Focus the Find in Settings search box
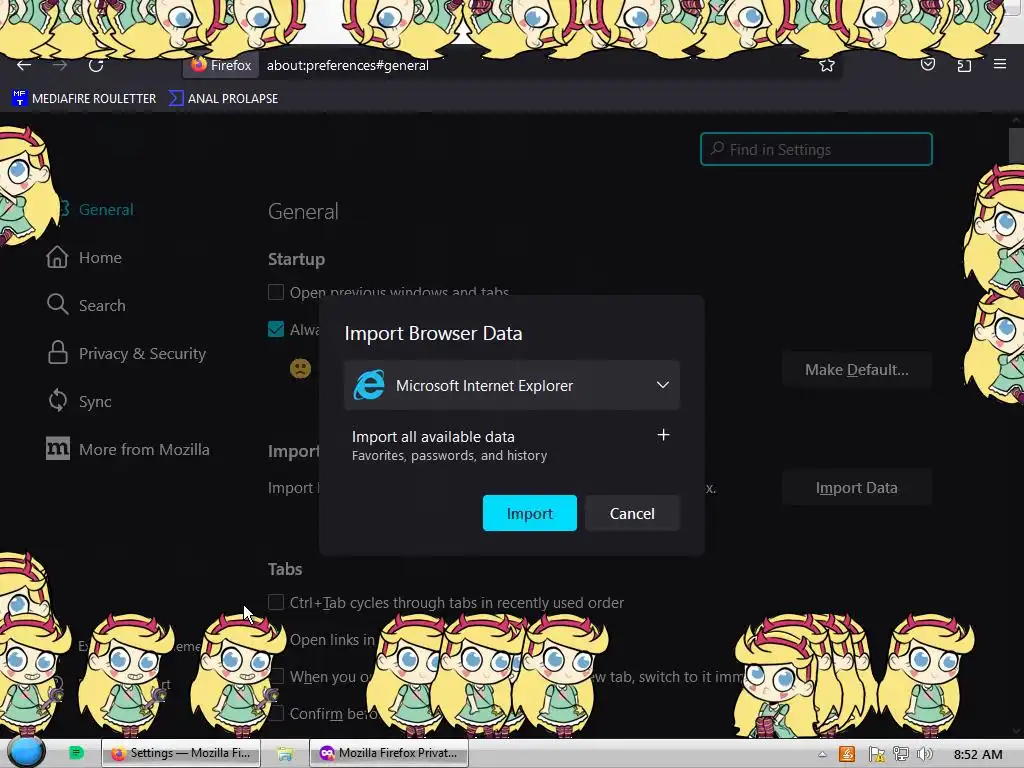Image resolution: width=1024 pixels, height=768 pixels. point(816,149)
